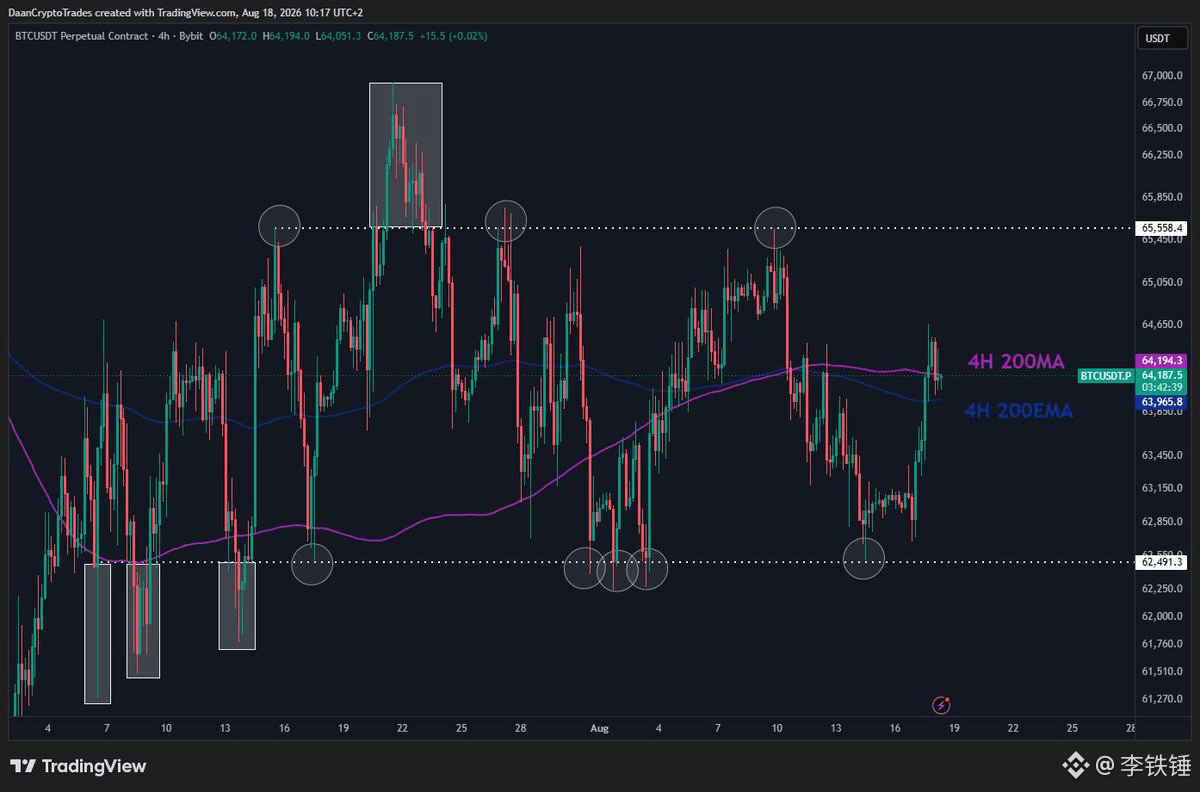Screen dimensions: 1200x792
Task: Select the BTCUSDT Perpetual Contract symbol title
Action: pos(83,36)
